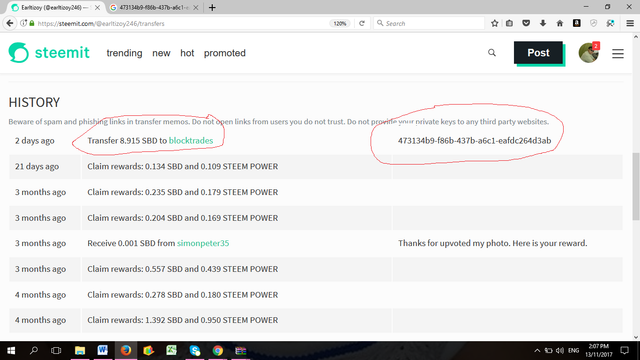Open WinRAR from the taskbar
The width and height of the screenshot is (640, 360).
click(240, 351)
